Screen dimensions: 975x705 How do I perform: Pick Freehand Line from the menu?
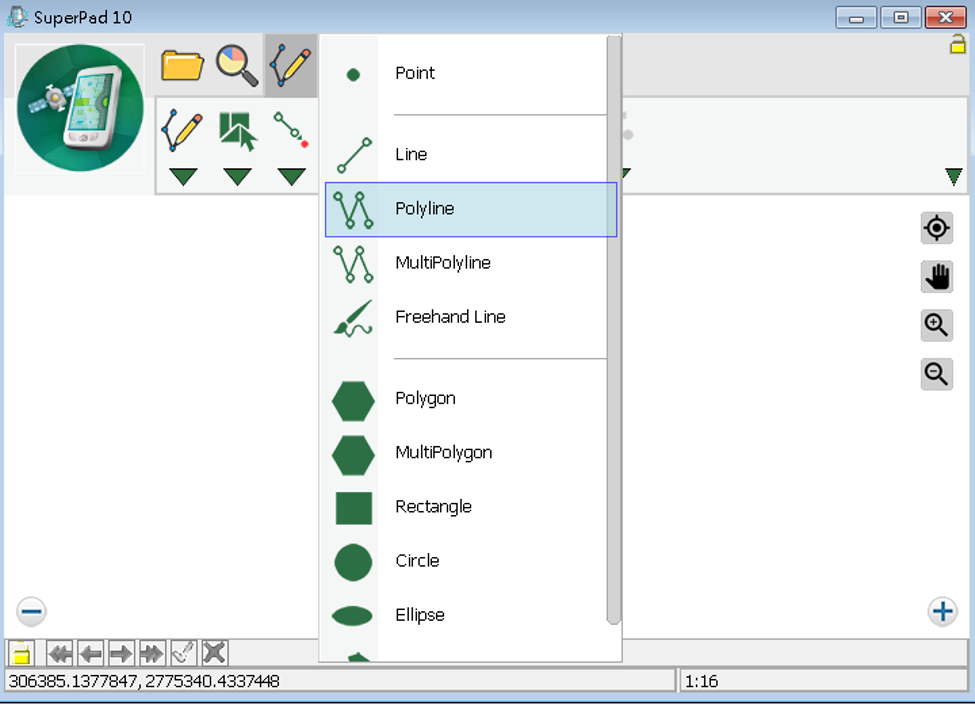(471, 318)
